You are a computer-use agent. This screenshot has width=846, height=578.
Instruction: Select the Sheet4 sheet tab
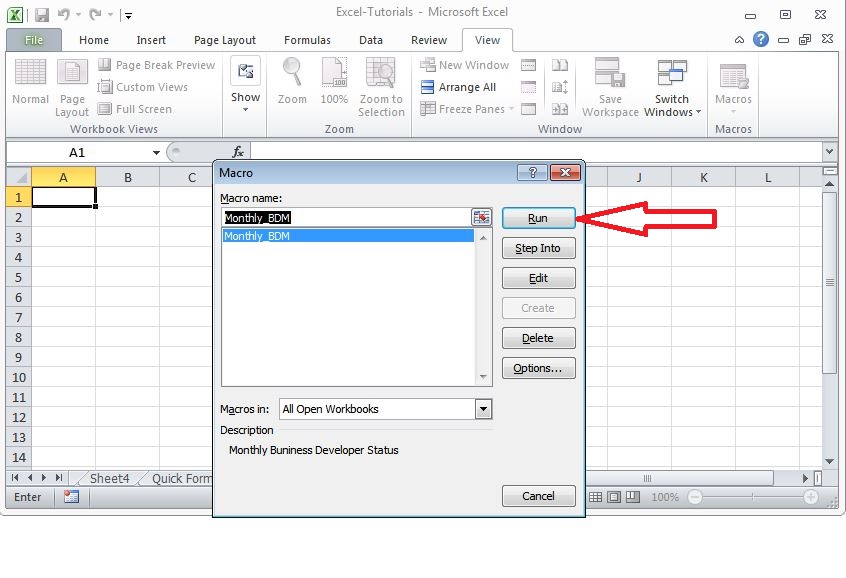pos(110,479)
